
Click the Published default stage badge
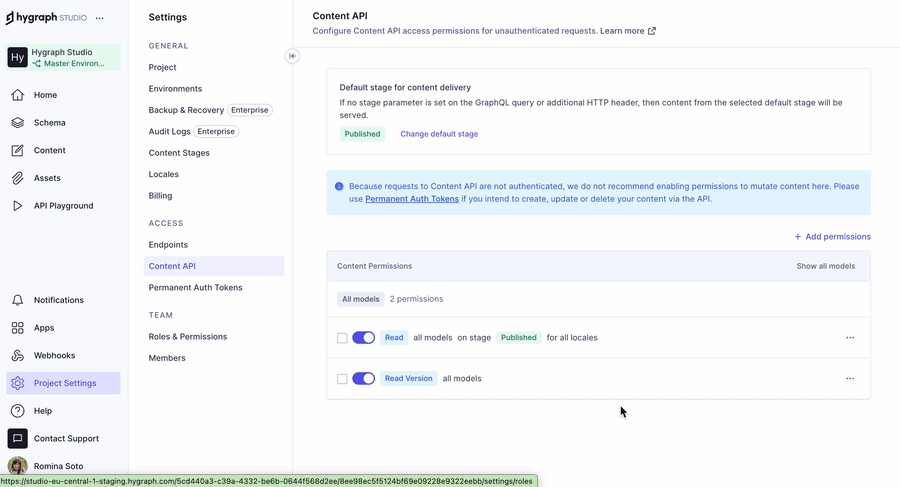pos(362,134)
